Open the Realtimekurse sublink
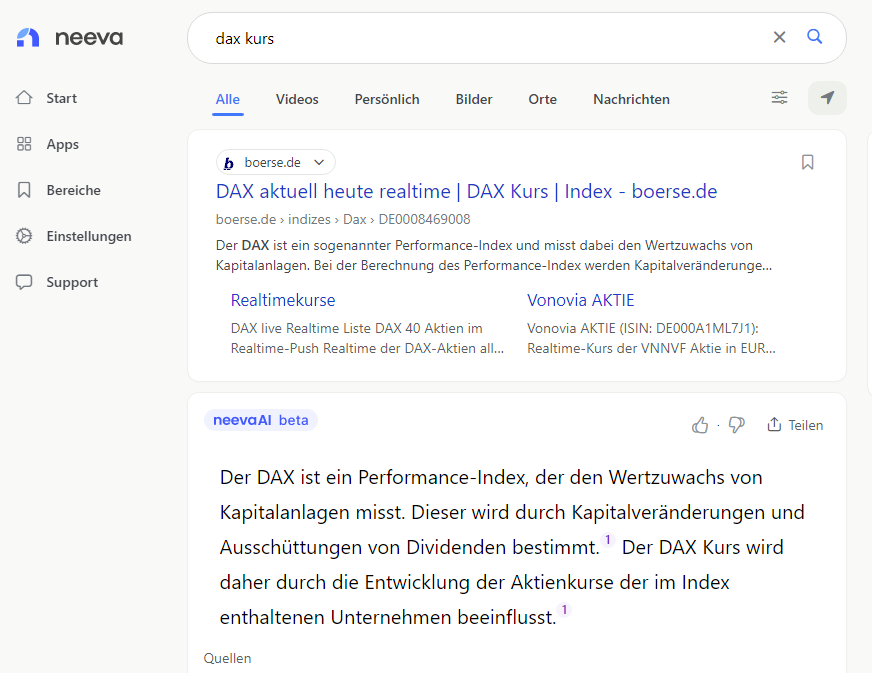Screen dimensions: 872x673 point(283,300)
